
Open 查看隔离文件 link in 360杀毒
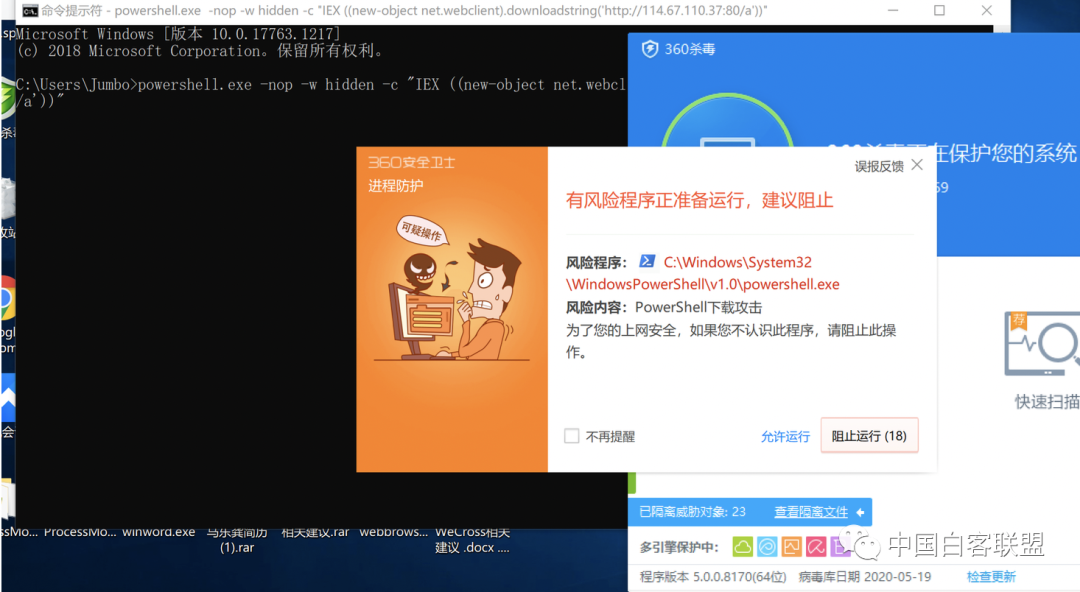[811, 512]
